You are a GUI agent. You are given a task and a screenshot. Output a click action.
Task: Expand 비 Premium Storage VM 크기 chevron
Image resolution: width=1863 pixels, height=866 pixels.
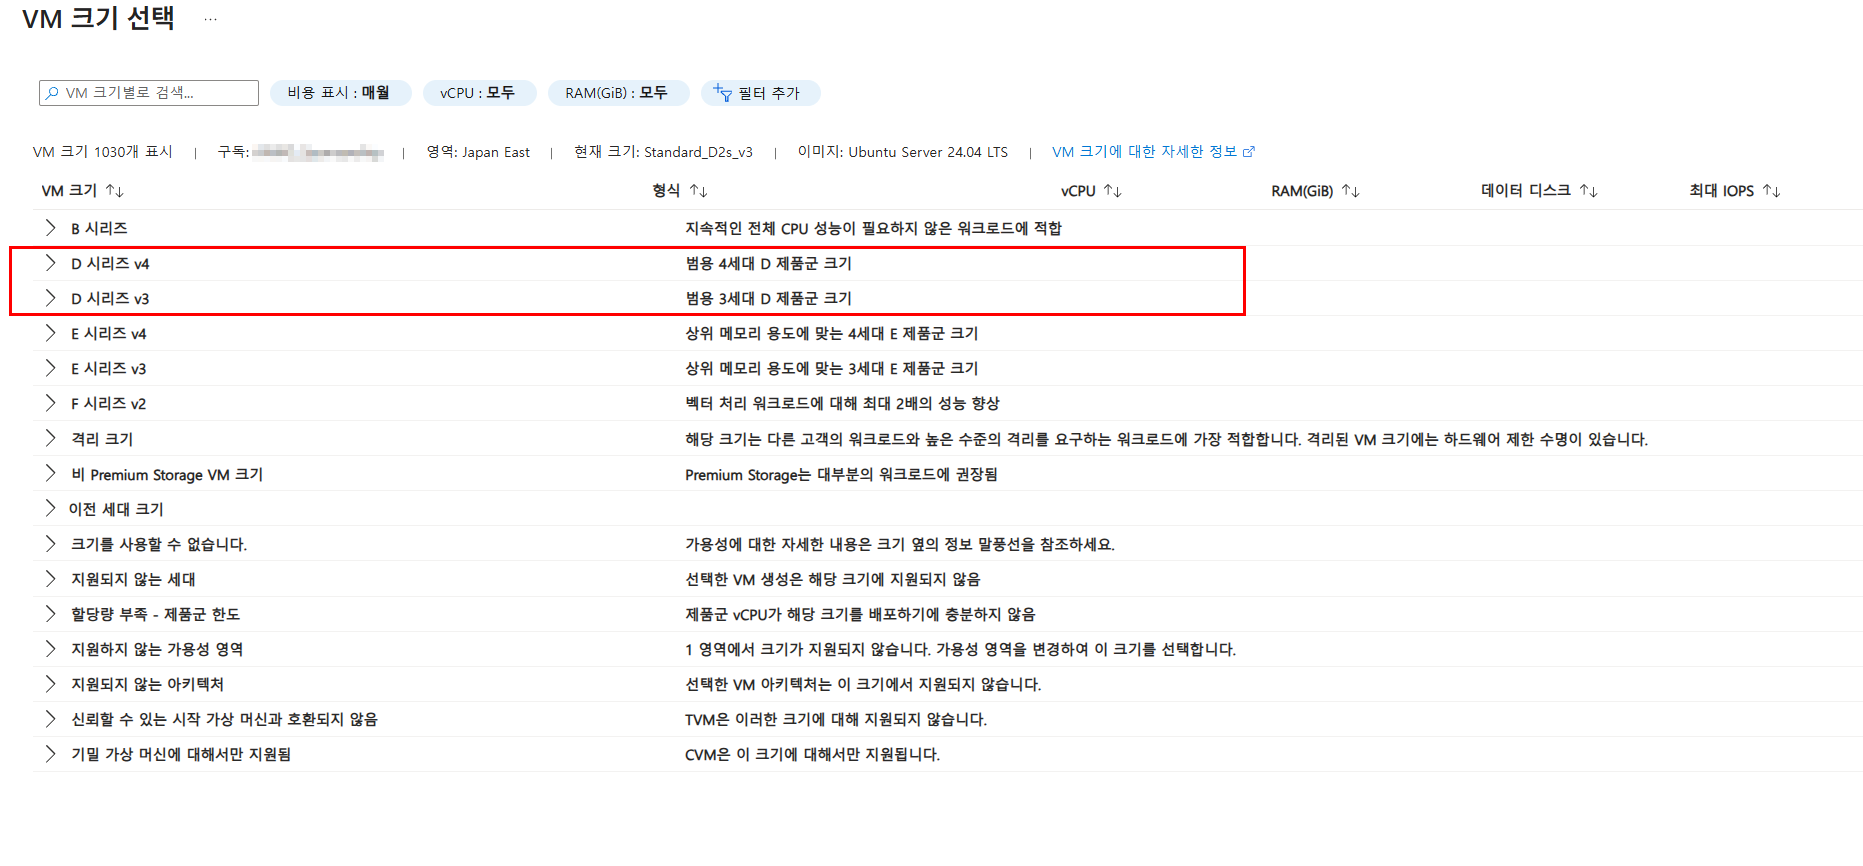pyautogui.click(x=50, y=473)
